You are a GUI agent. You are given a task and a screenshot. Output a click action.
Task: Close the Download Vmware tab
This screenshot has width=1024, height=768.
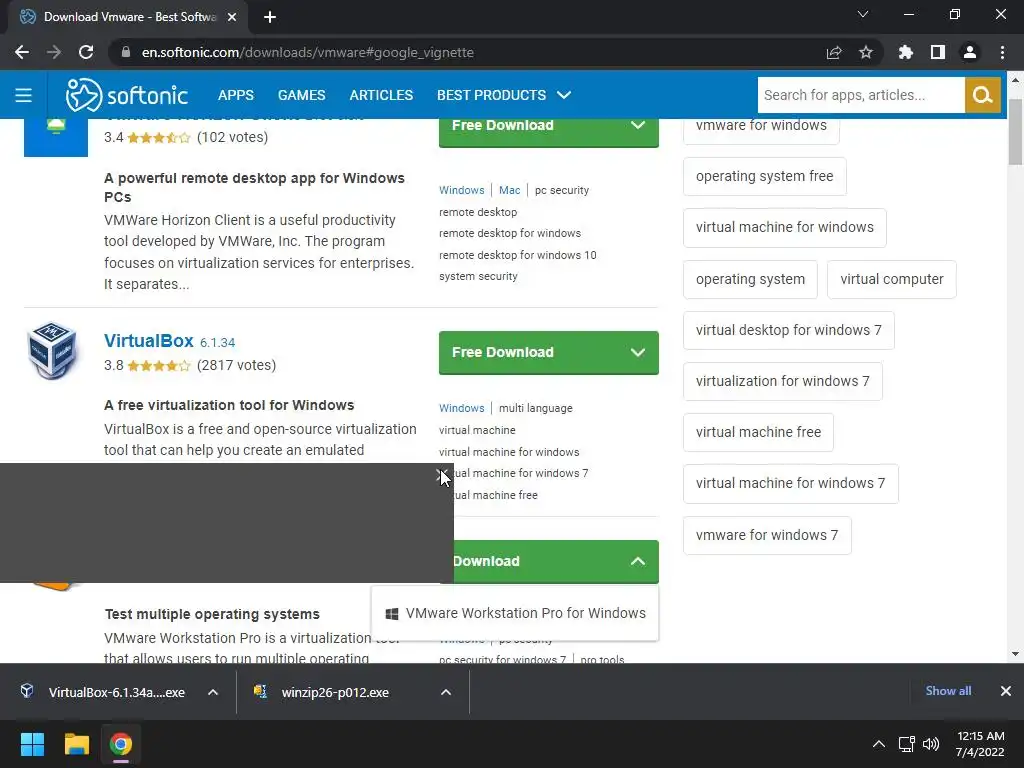click(x=232, y=17)
